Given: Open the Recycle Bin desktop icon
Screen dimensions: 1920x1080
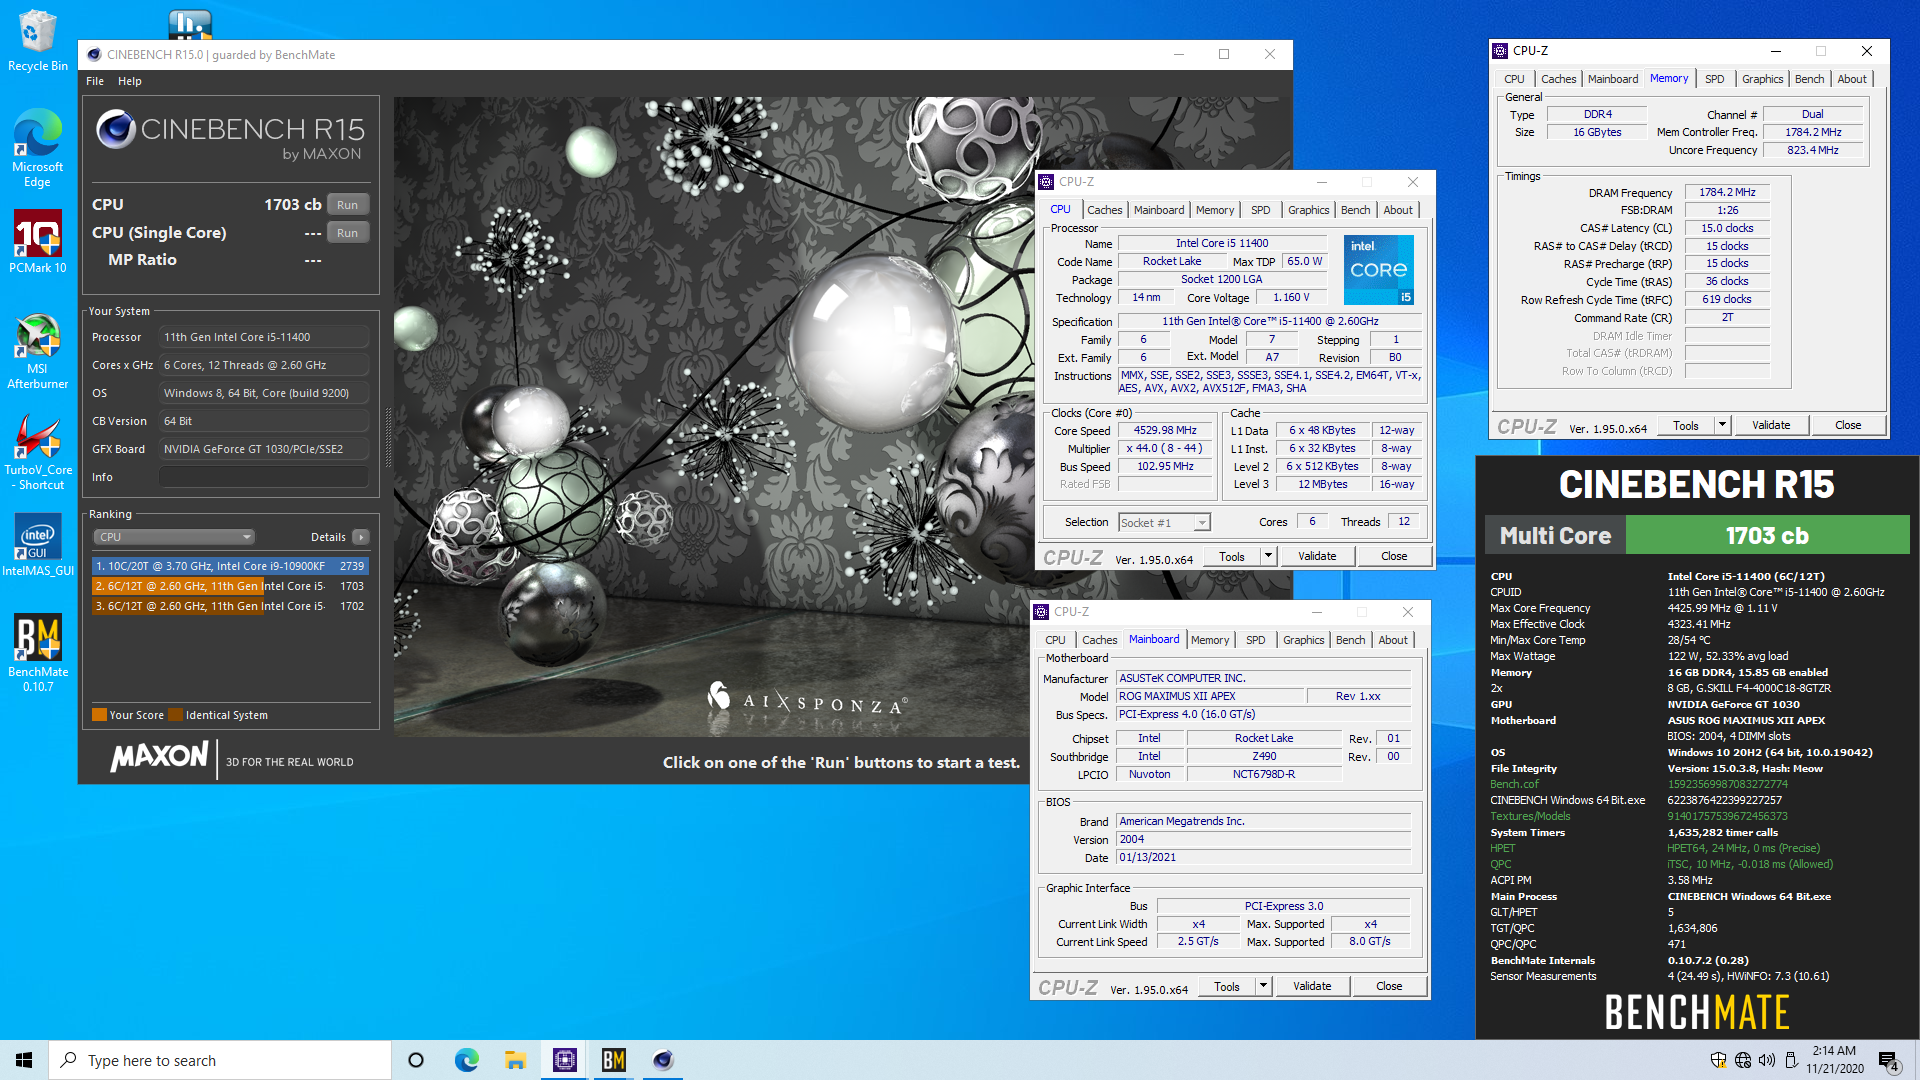Looking at the screenshot, I should click(37, 40).
